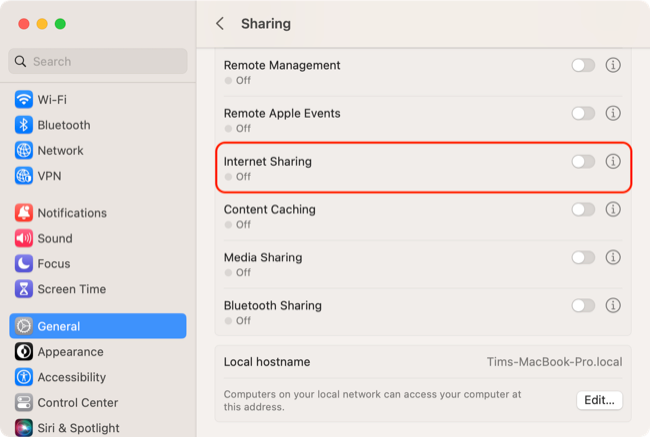This screenshot has height=437, width=650.
Task: Click the Edit… hostname button
Action: 599,400
